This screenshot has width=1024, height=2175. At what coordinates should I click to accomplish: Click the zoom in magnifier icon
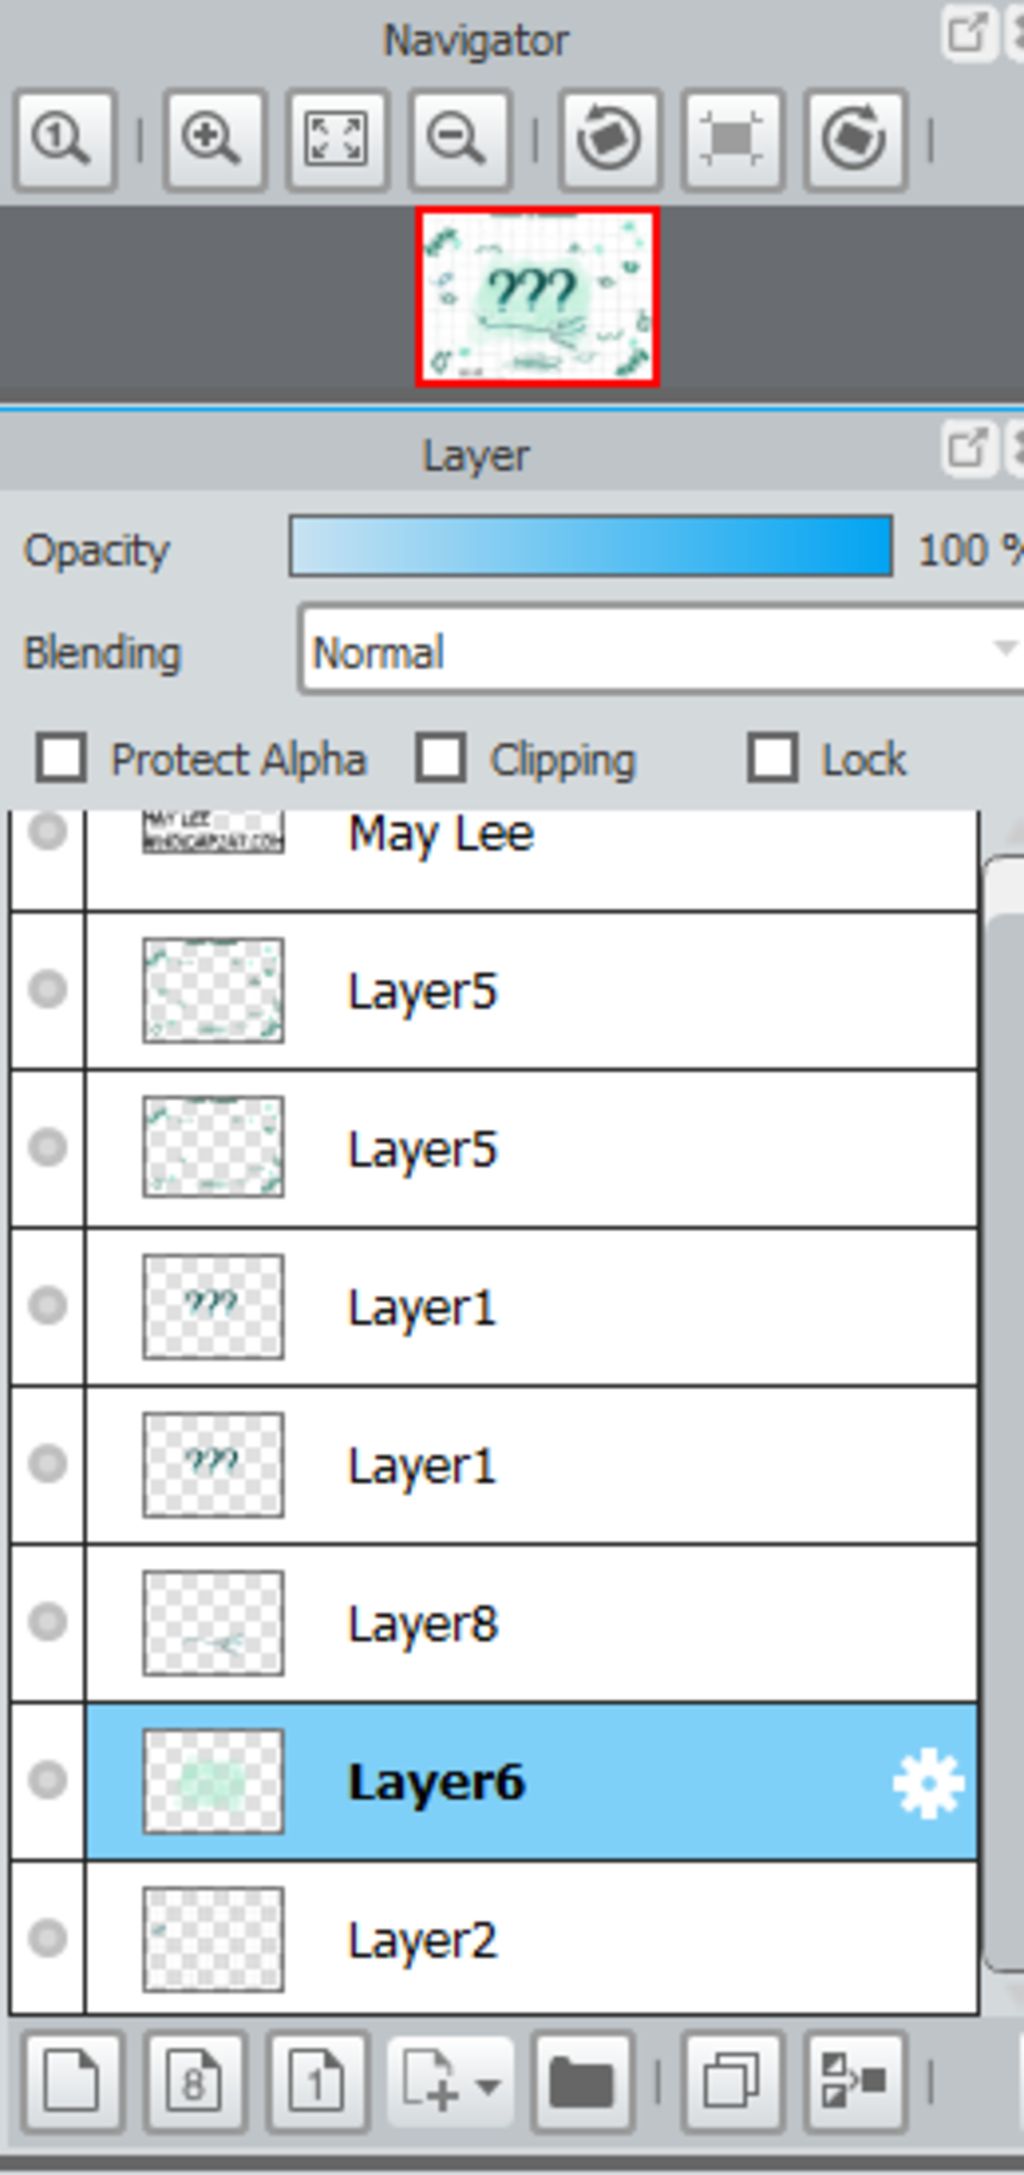[214, 140]
